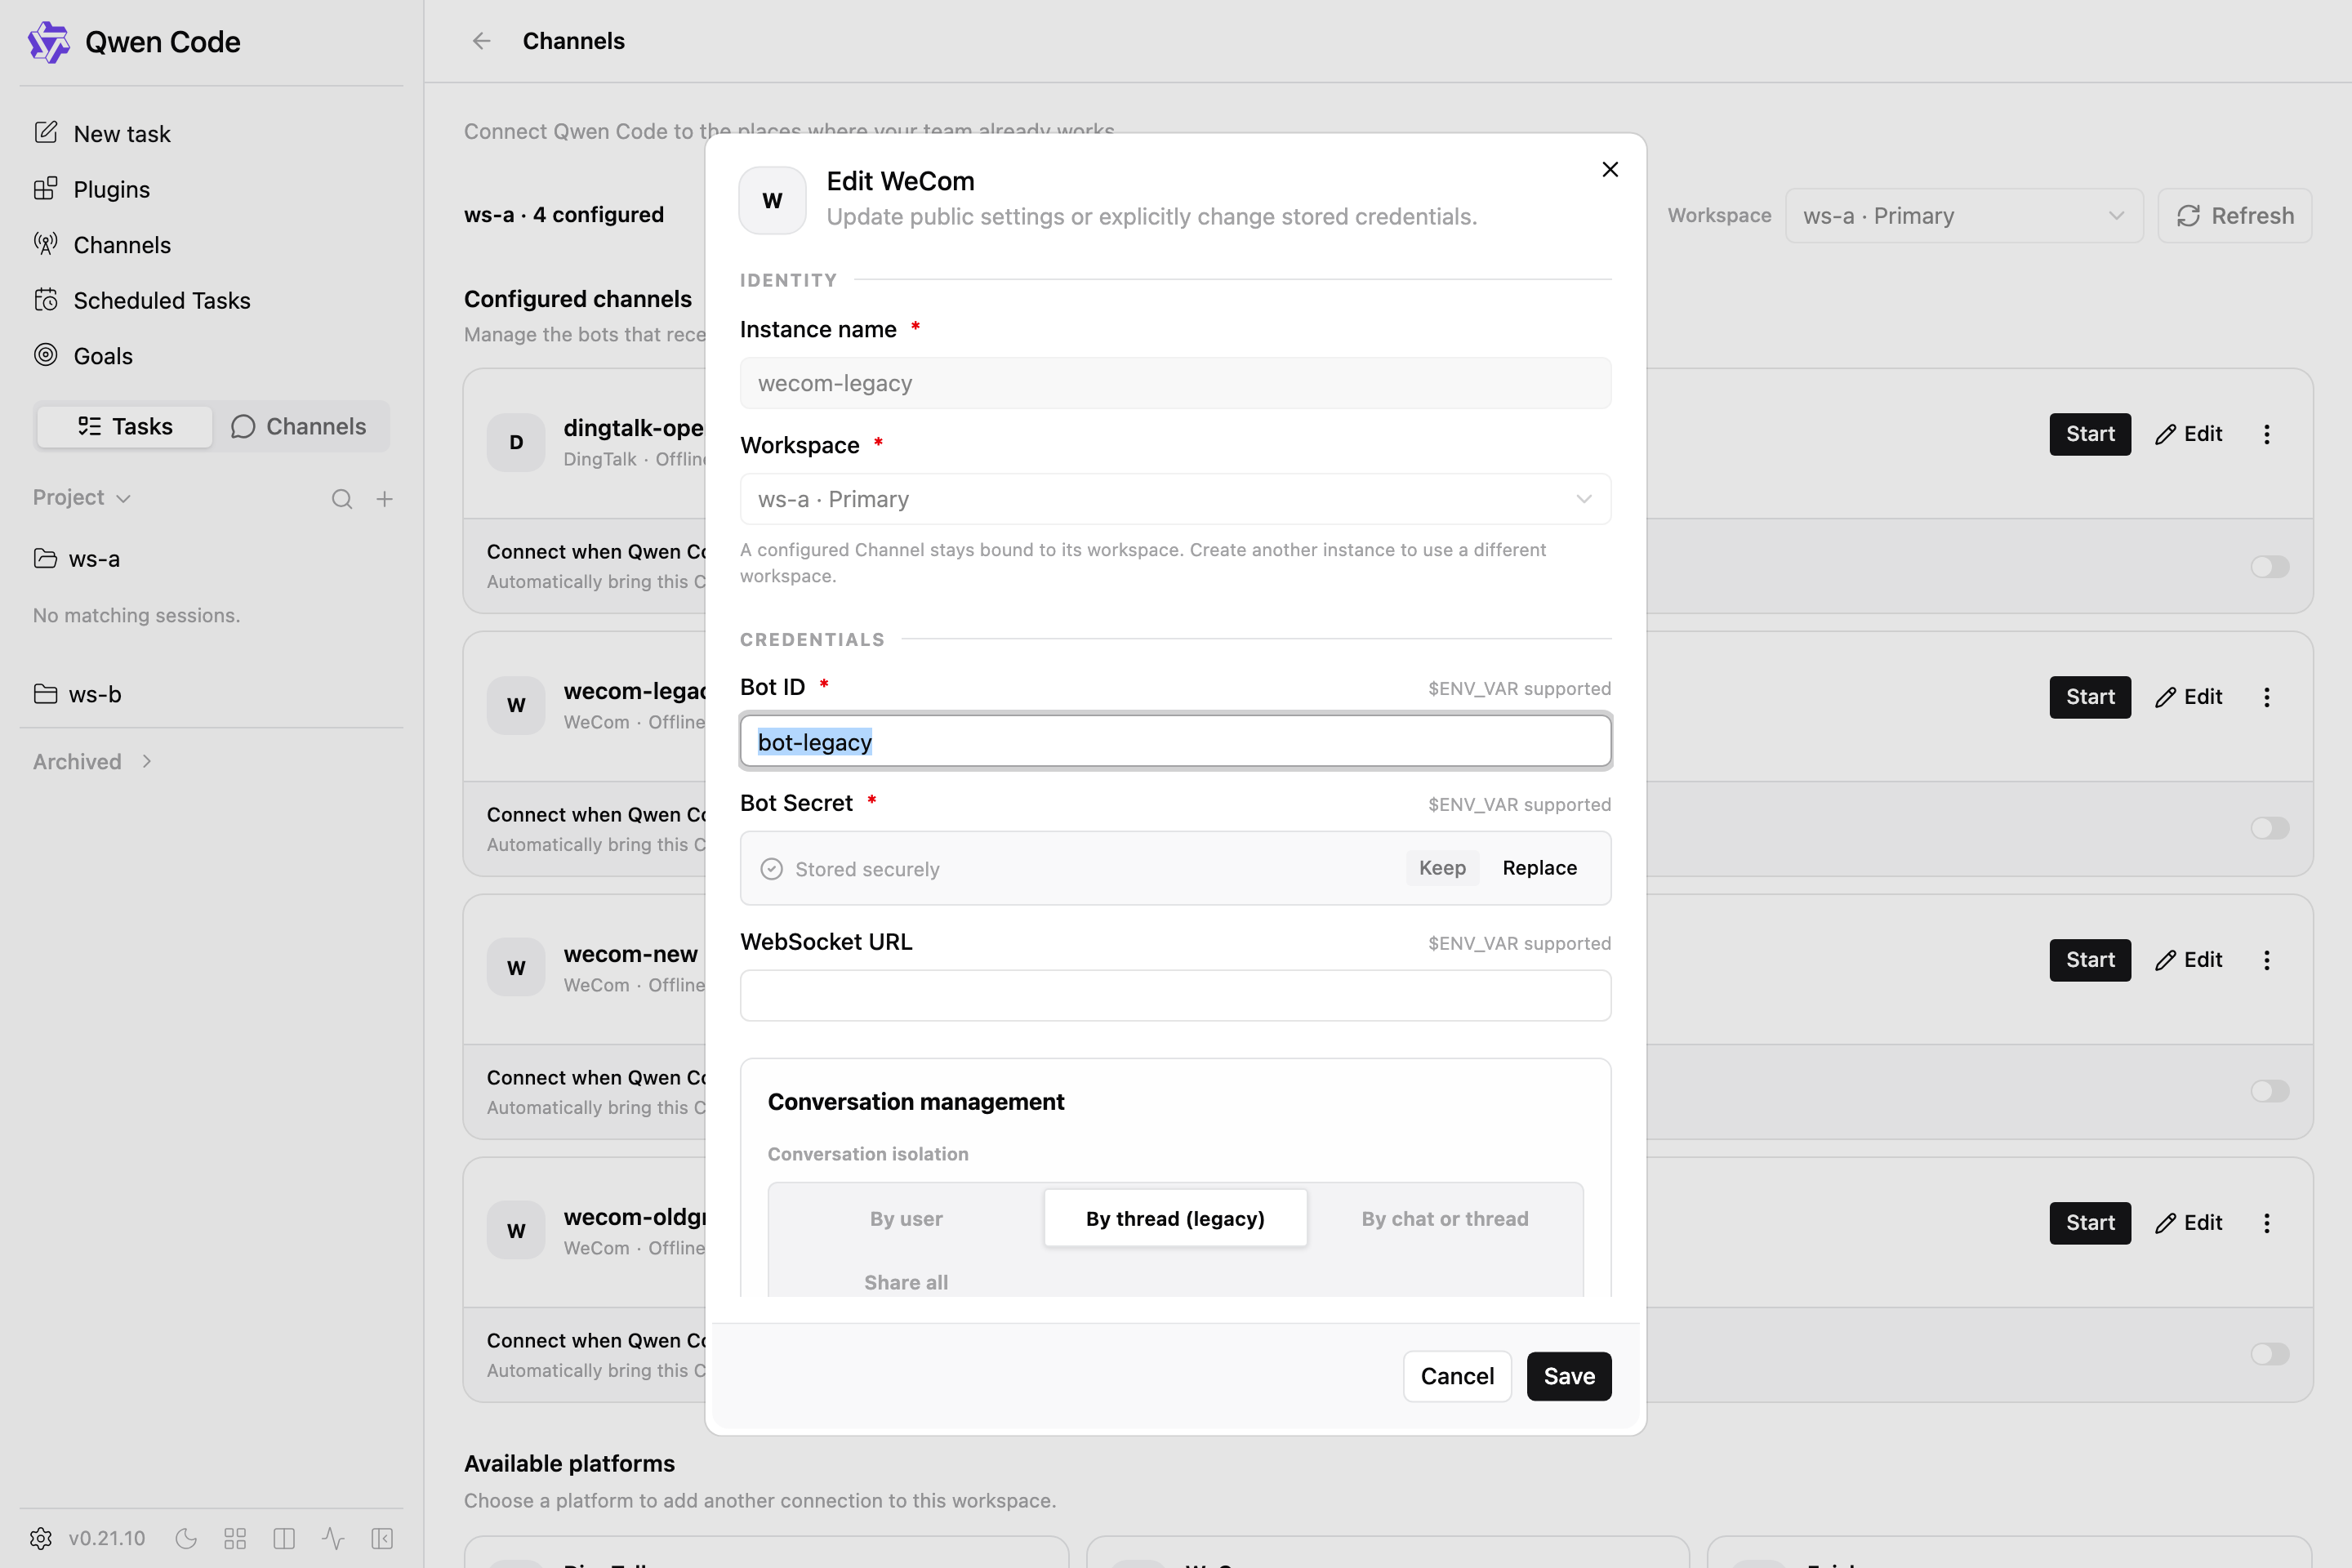Switch to the Channels tab in sidebar switcher
2352x1568 pixels.
(299, 427)
